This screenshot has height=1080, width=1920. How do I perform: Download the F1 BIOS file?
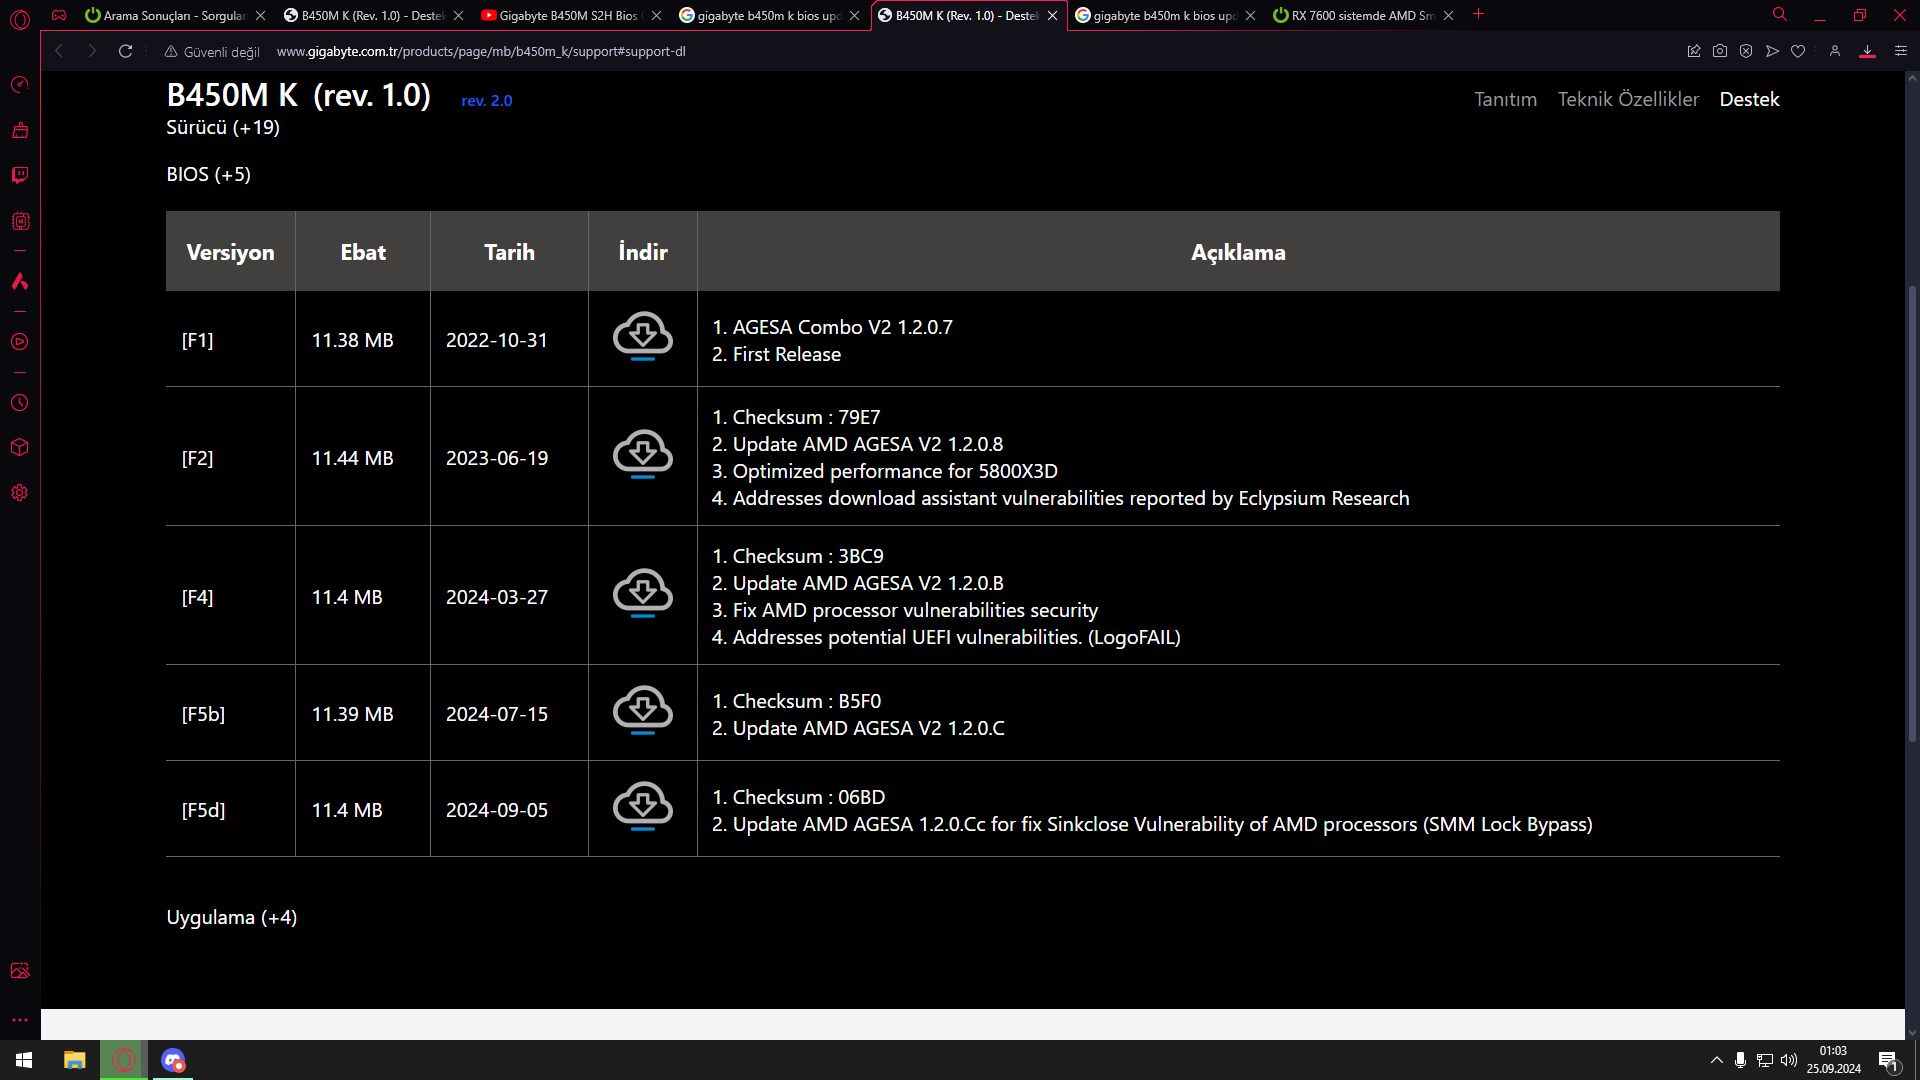pos(643,337)
